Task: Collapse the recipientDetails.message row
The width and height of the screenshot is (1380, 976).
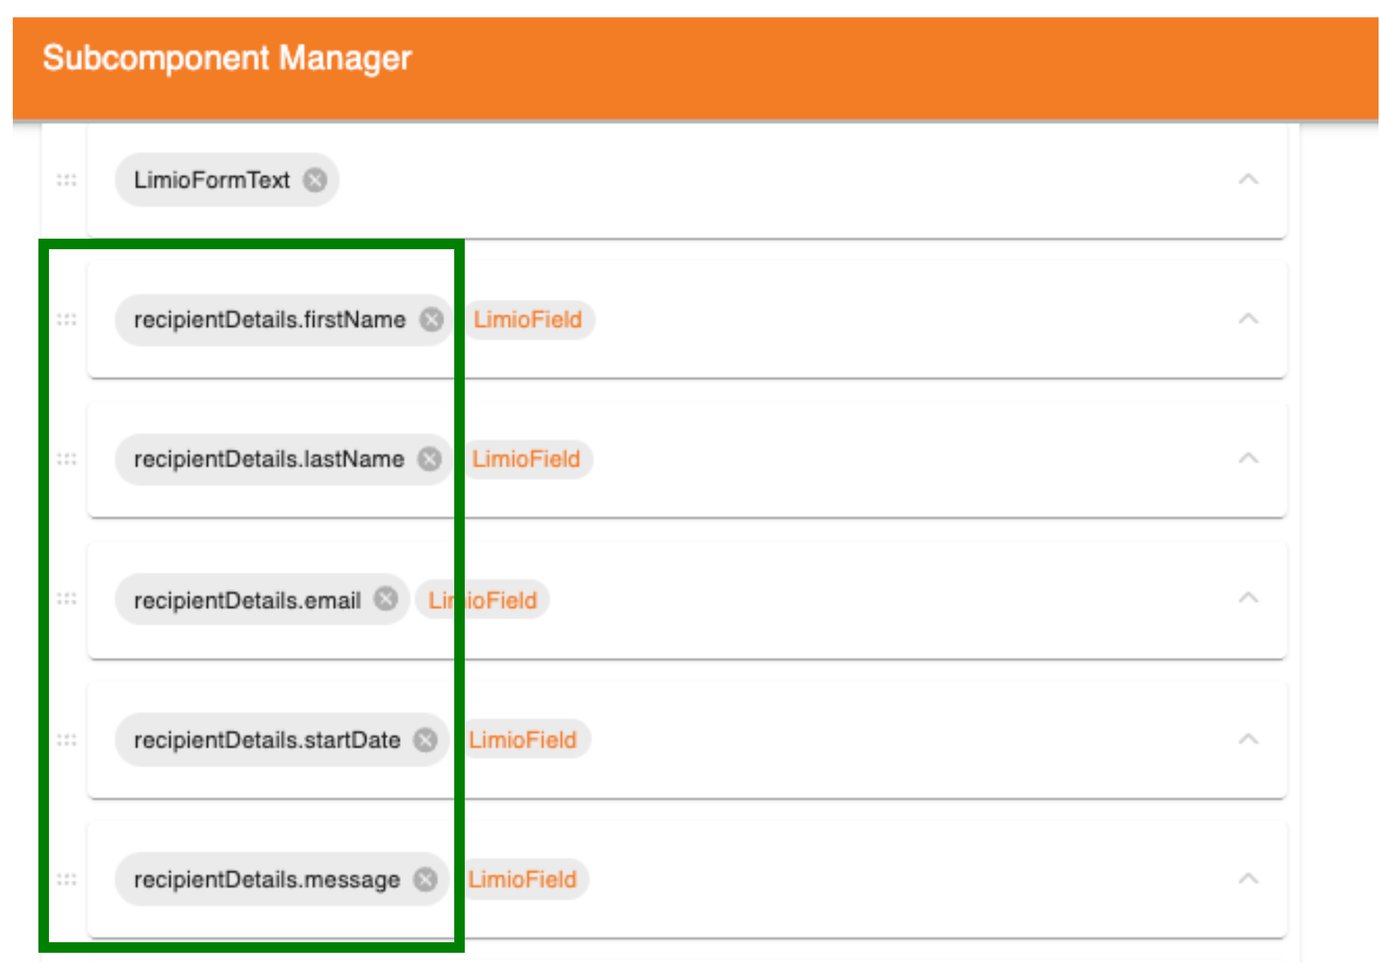Action: pos(1248,879)
